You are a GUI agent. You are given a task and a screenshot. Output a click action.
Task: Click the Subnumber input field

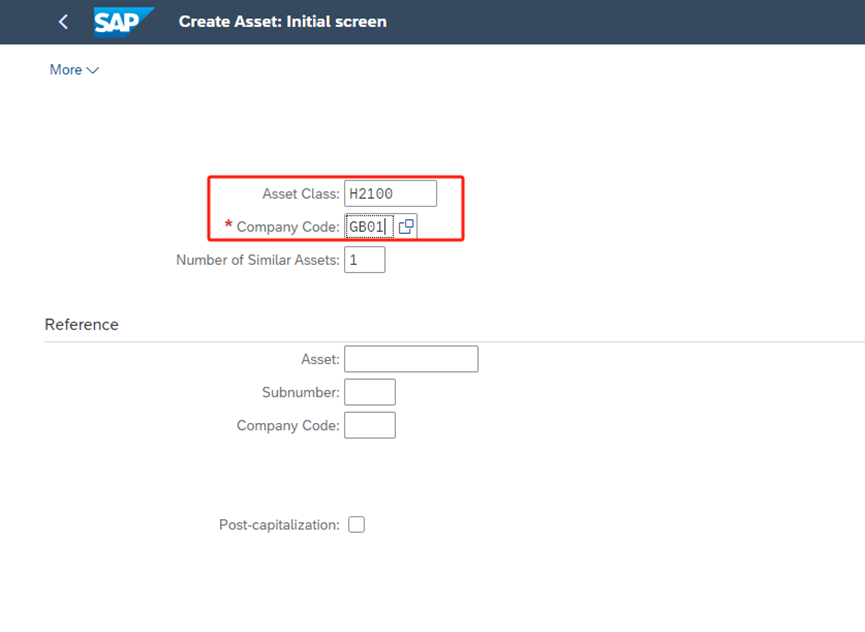[x=369, y=392]
